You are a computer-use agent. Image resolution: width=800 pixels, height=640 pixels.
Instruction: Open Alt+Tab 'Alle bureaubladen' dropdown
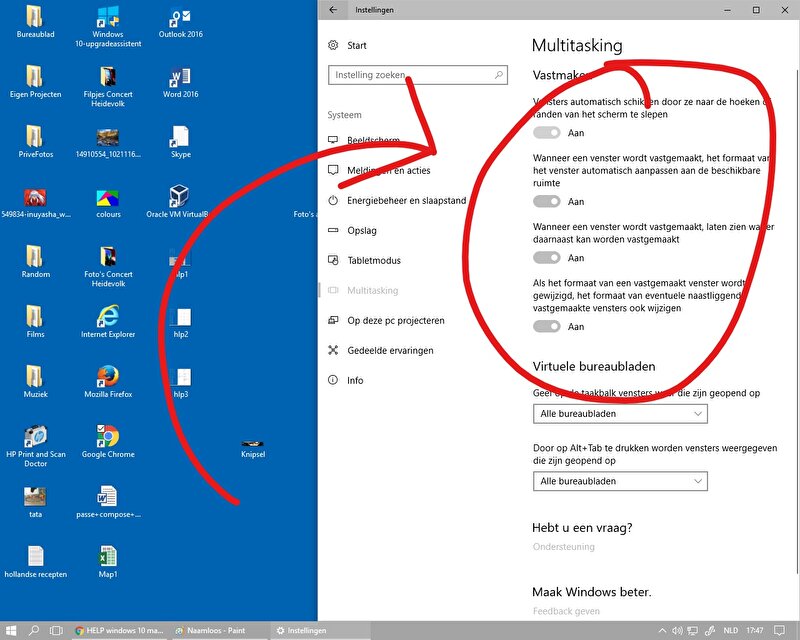[620, 482]
